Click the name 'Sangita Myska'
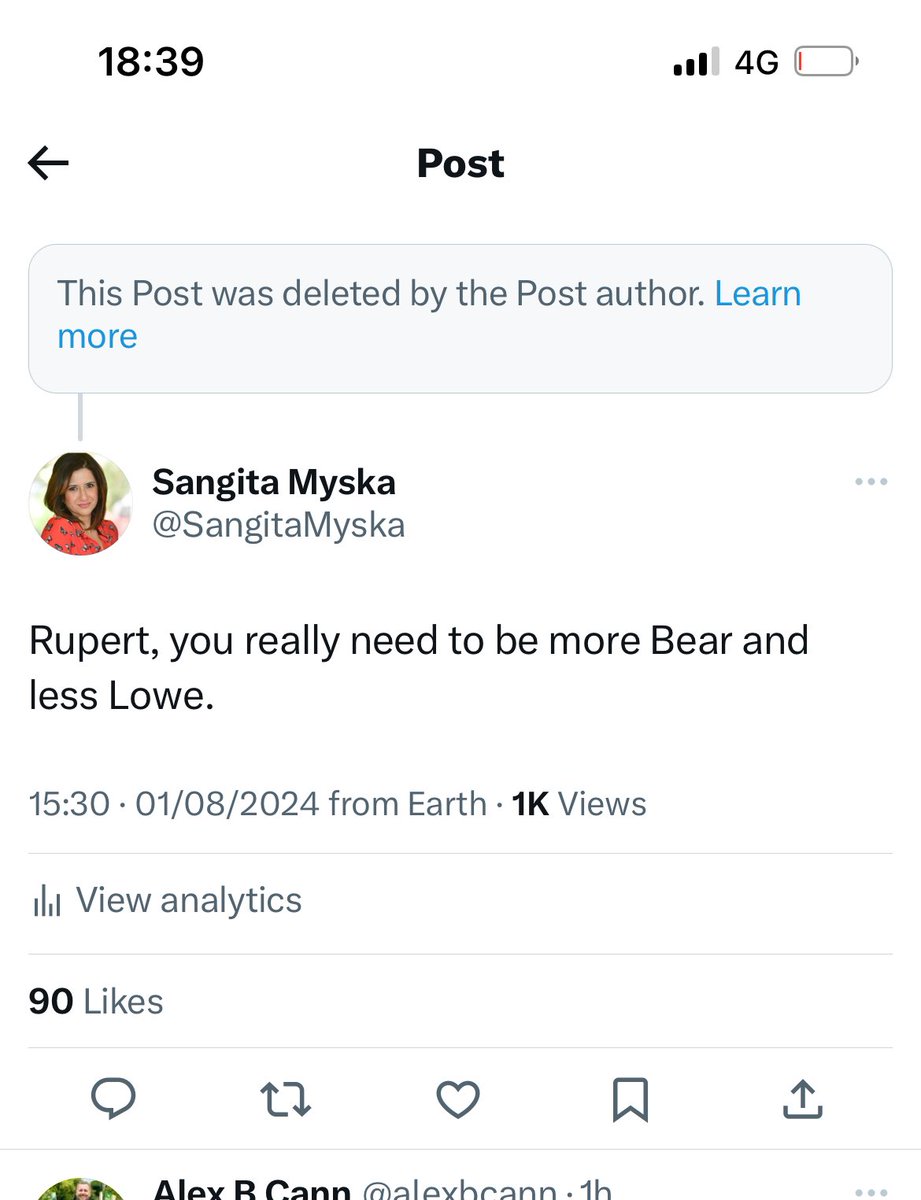Viewport: 921px width, 1200px height. pyautogui.click(x=274, y=481)
